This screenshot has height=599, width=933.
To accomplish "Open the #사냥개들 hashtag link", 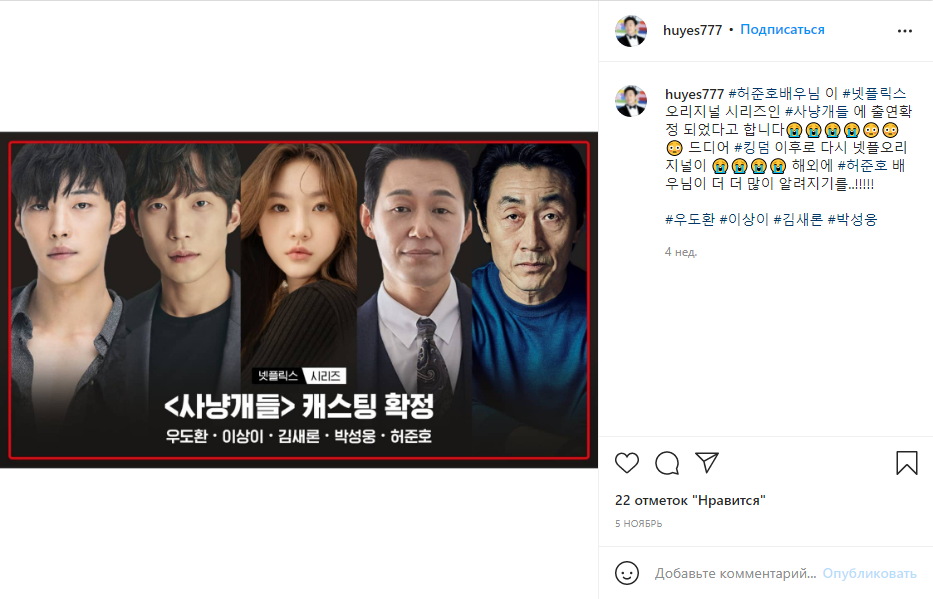I will pos(817,111).
